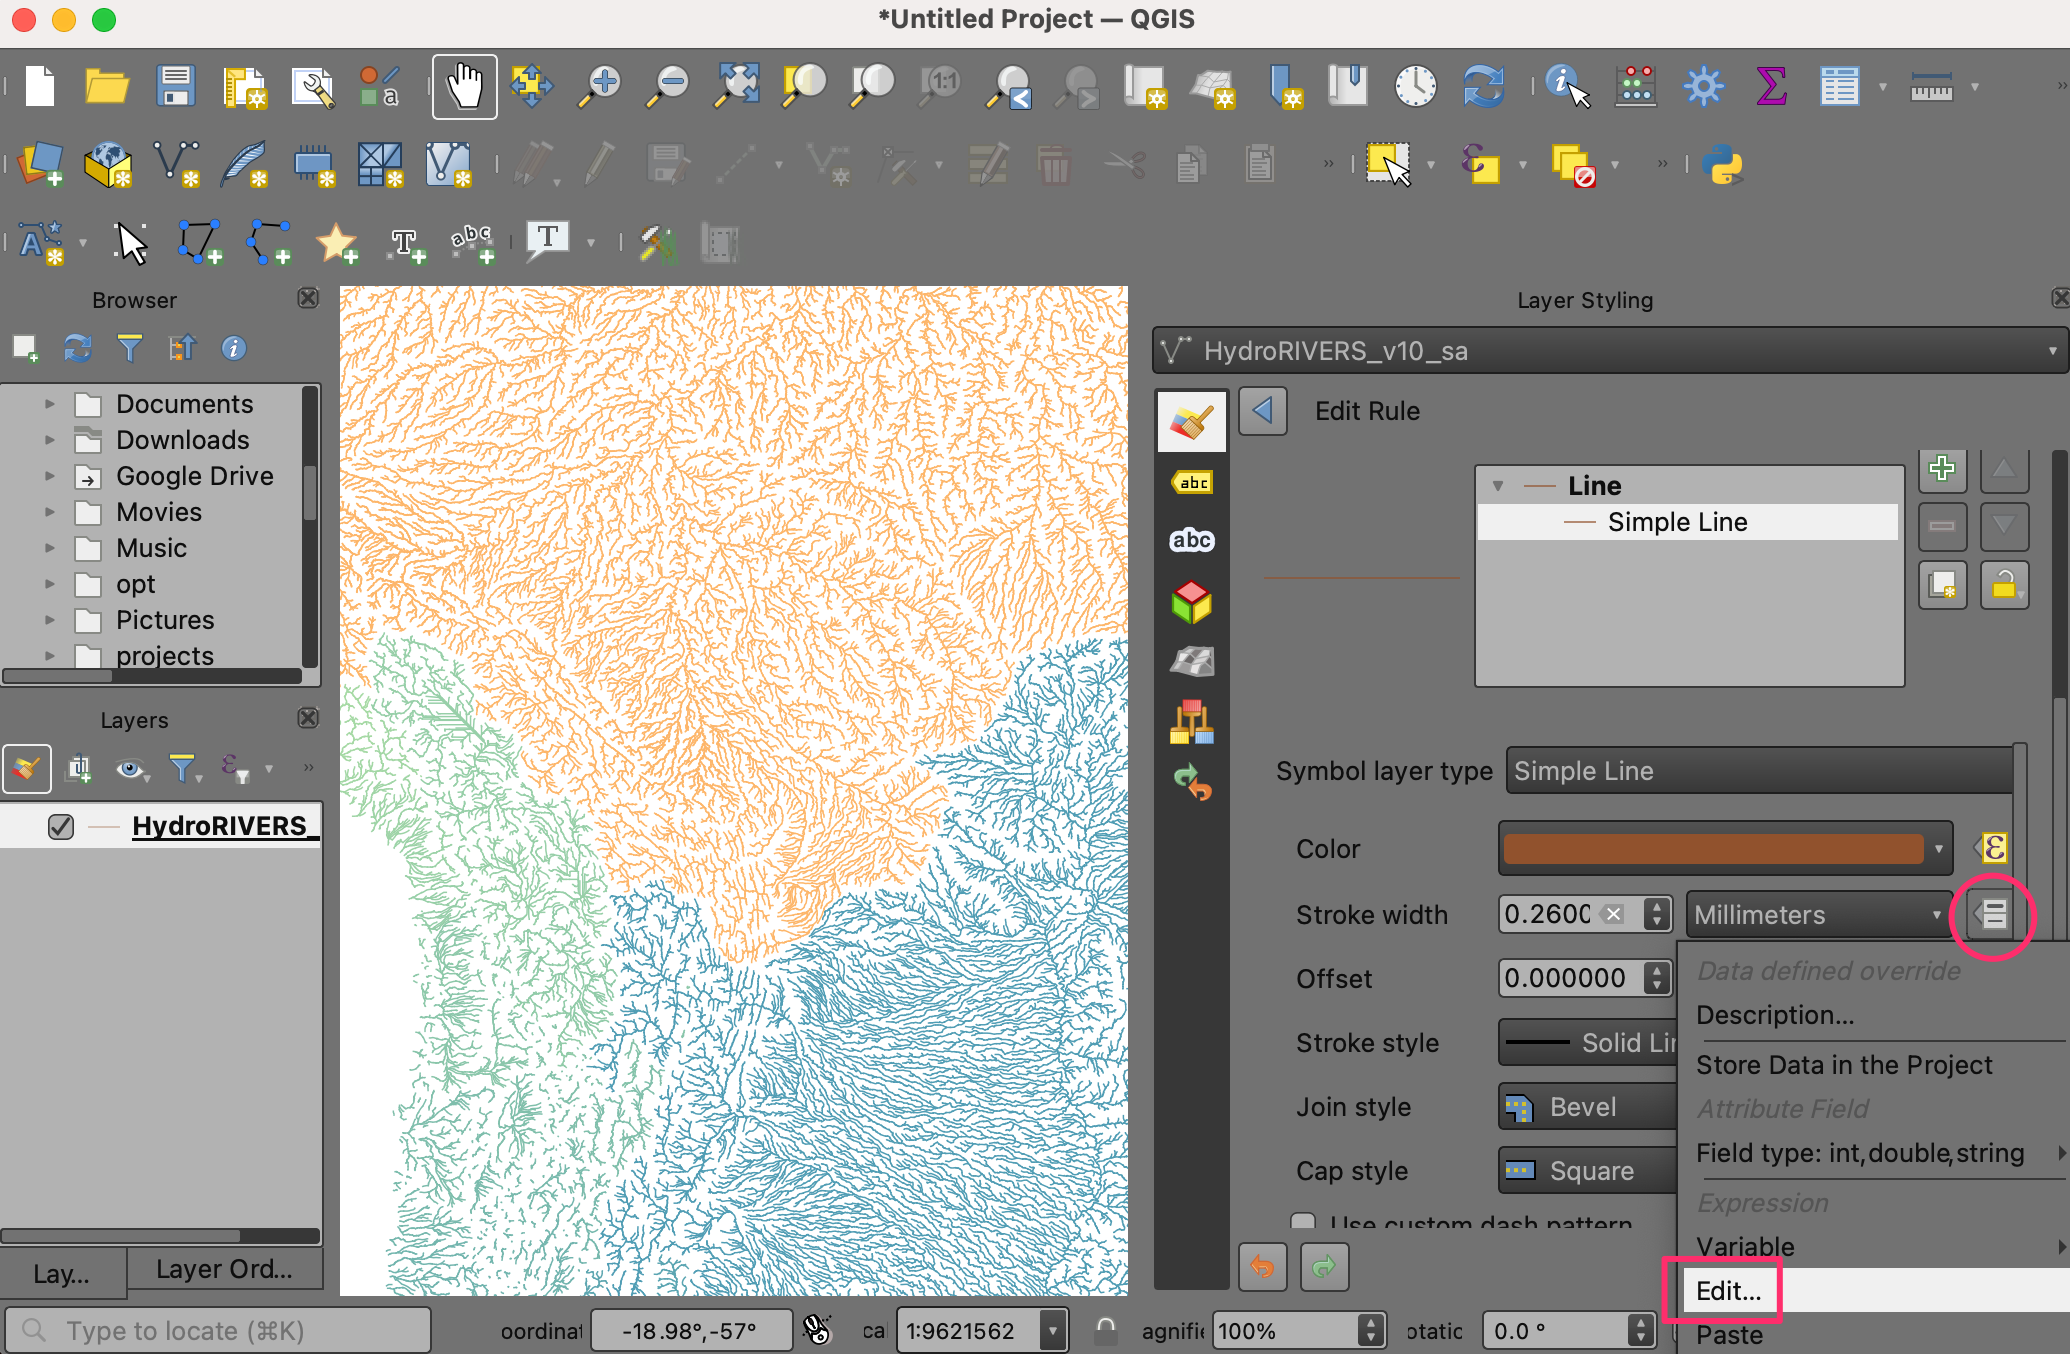Select Store Data in the Project

click(x=1844, y=1065)
